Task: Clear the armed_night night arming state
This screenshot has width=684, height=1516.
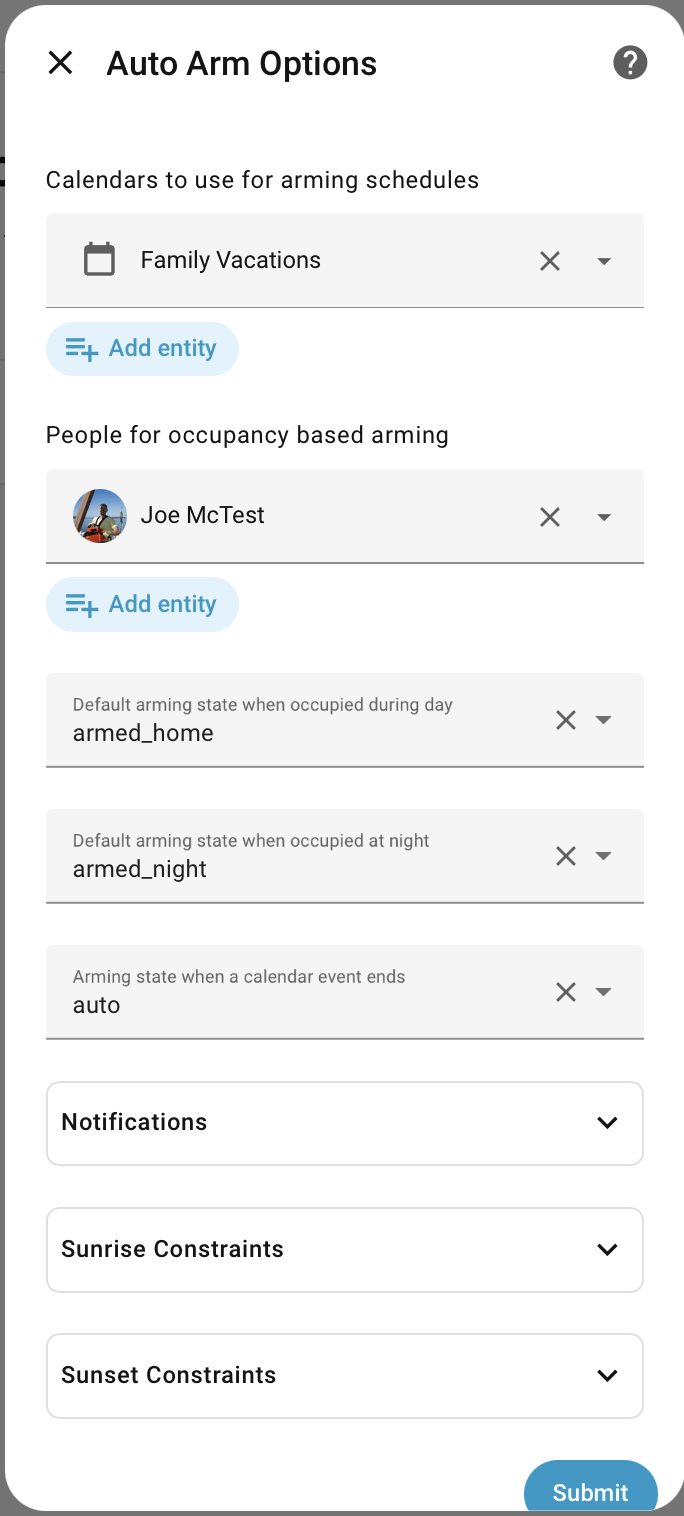Action: coord(565,855)
